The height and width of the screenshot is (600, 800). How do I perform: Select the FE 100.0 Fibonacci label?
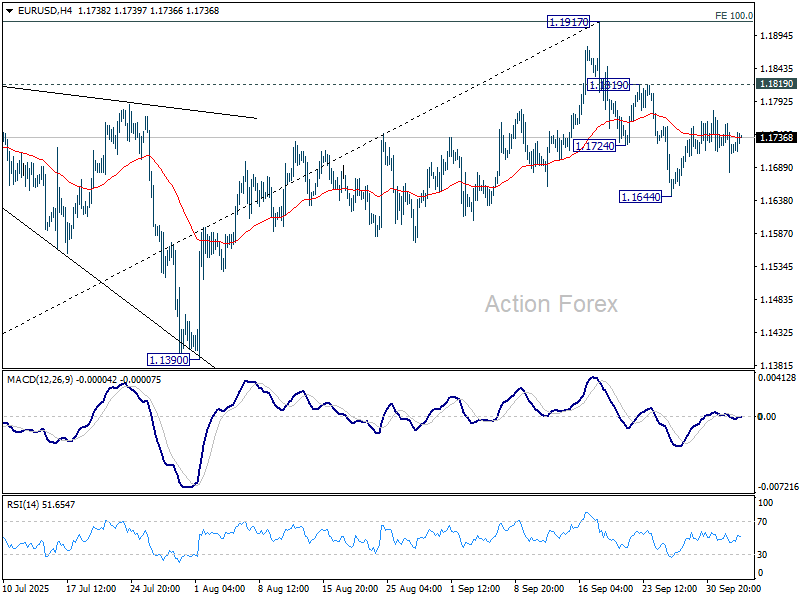pos(733,16)
